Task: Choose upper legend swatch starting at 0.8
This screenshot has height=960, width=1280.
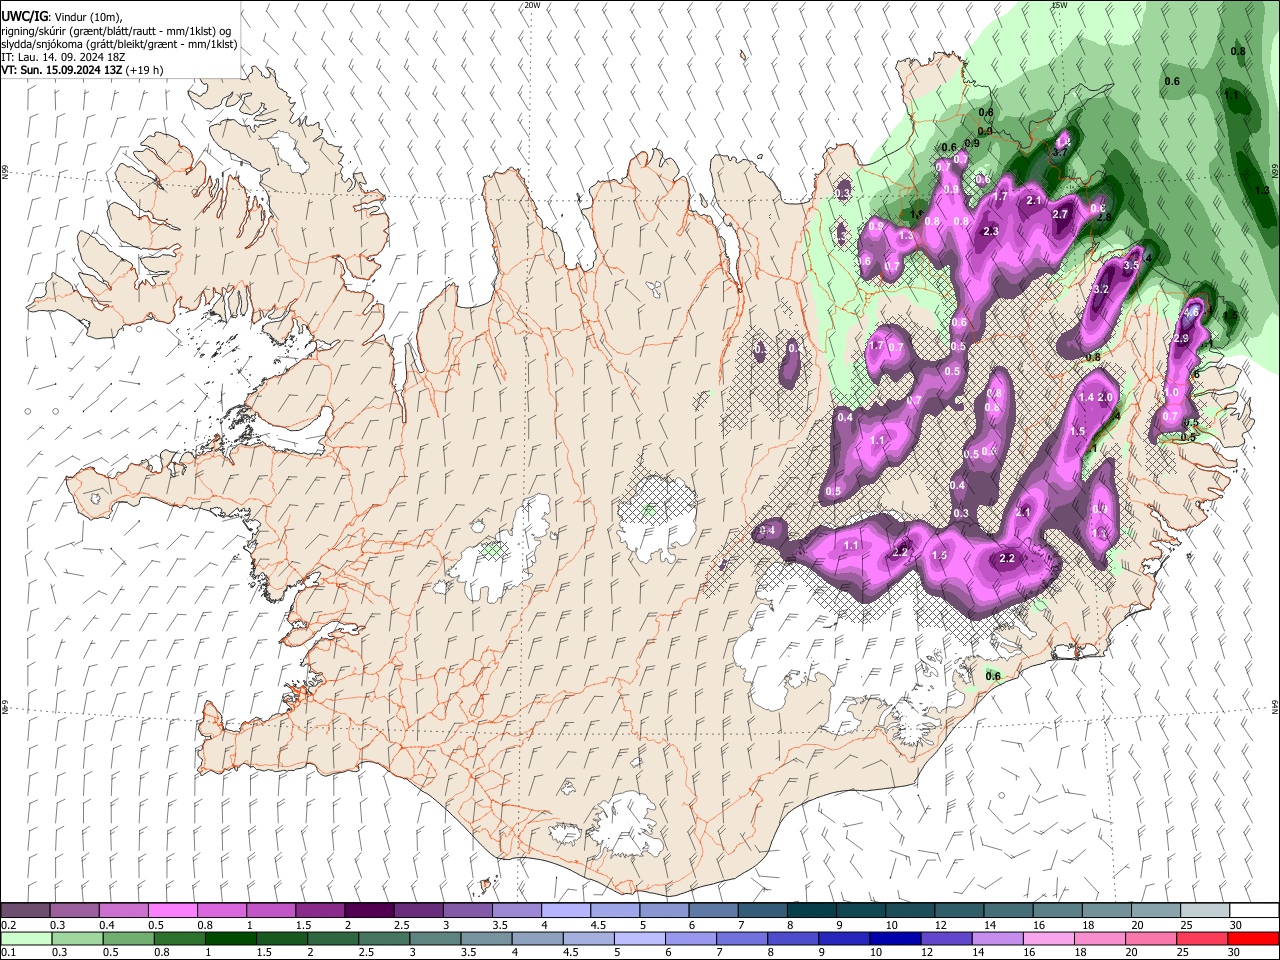Action: pos(221,911)
